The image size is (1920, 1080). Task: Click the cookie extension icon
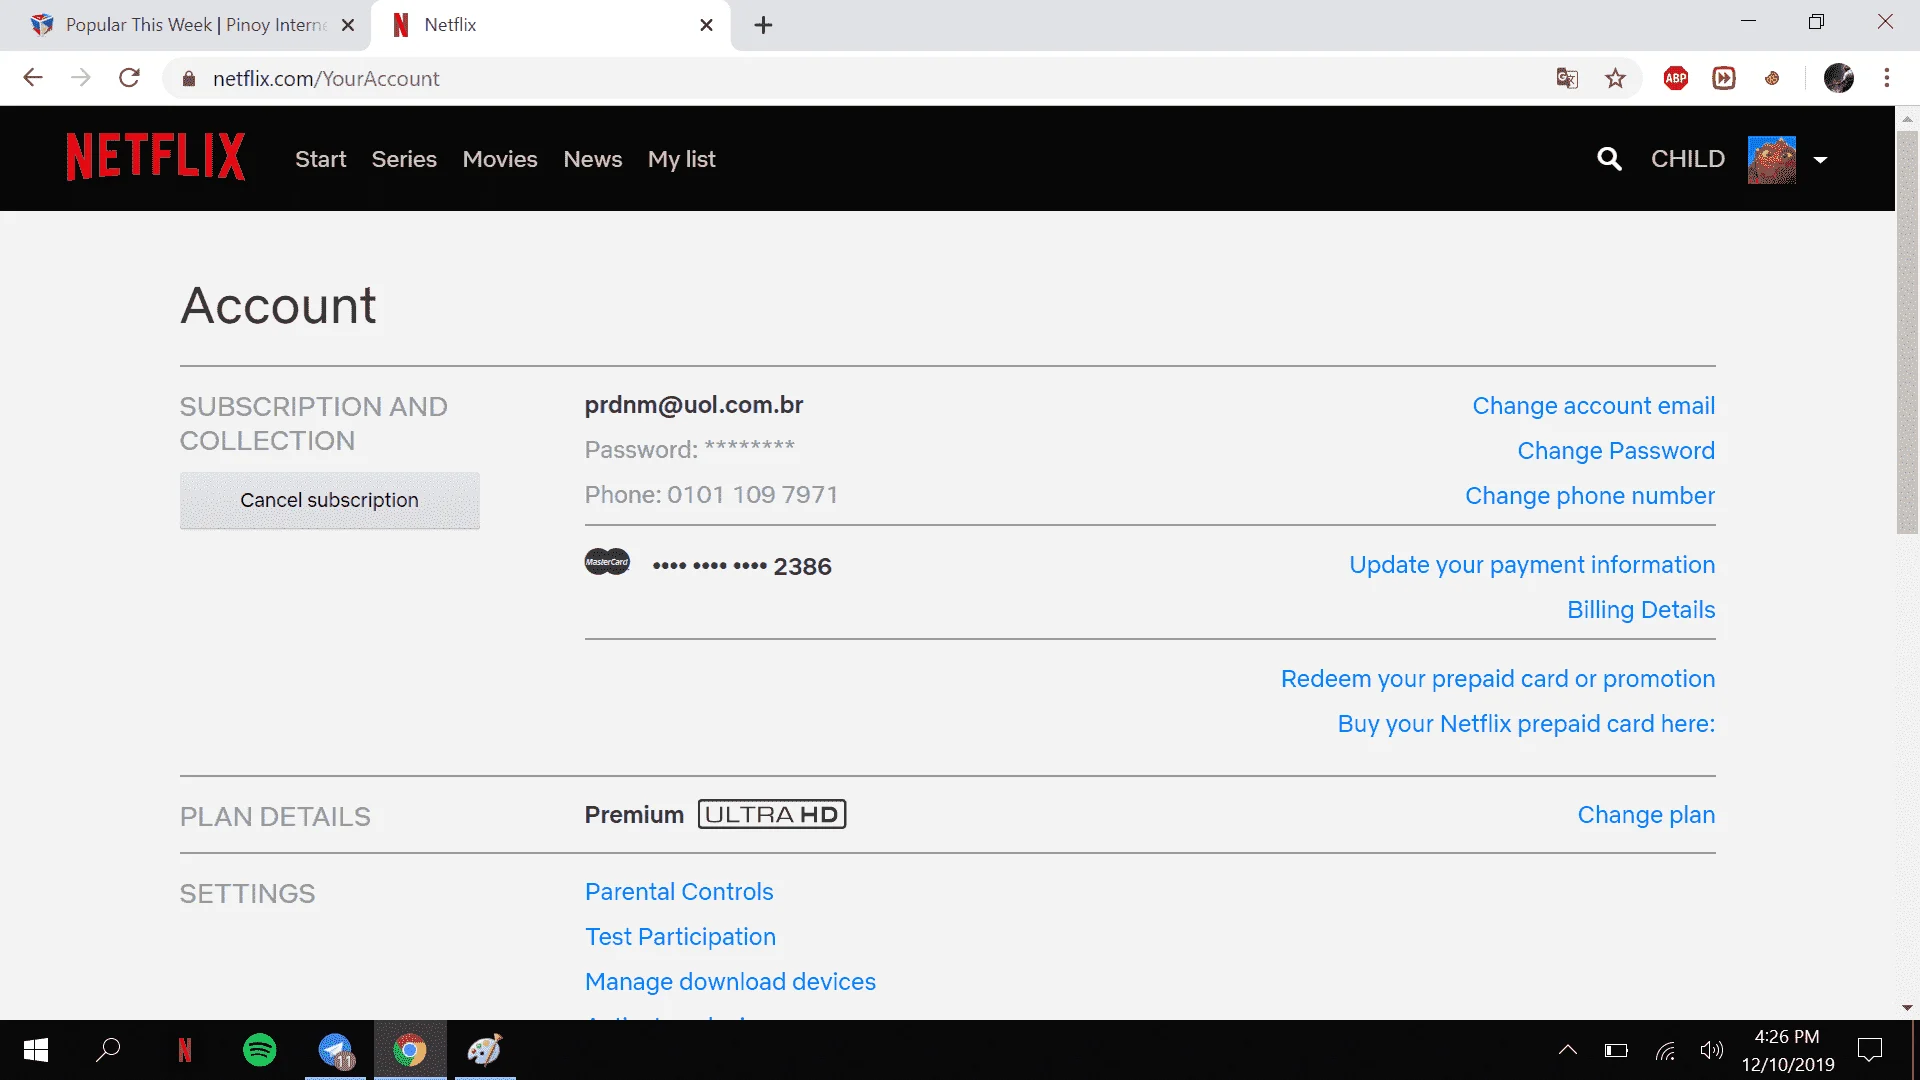(x=1772, y=78)
